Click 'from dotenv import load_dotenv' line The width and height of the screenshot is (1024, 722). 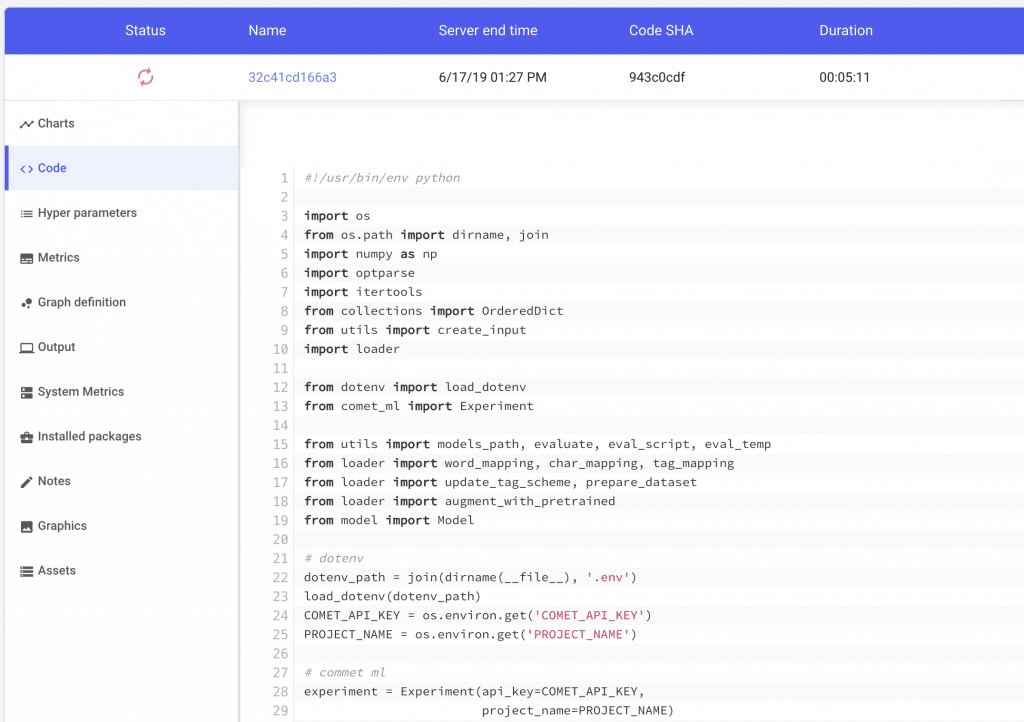[415, 387]
